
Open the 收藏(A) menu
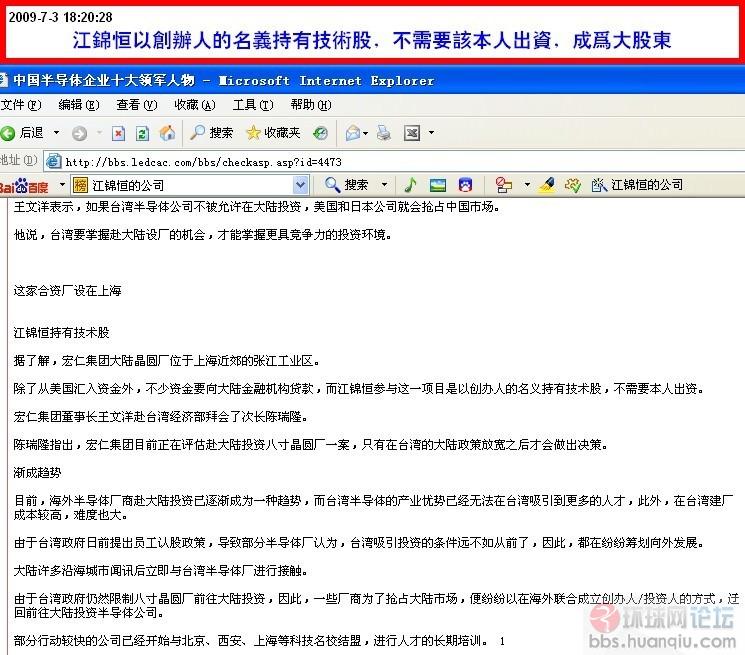[195, 104]
